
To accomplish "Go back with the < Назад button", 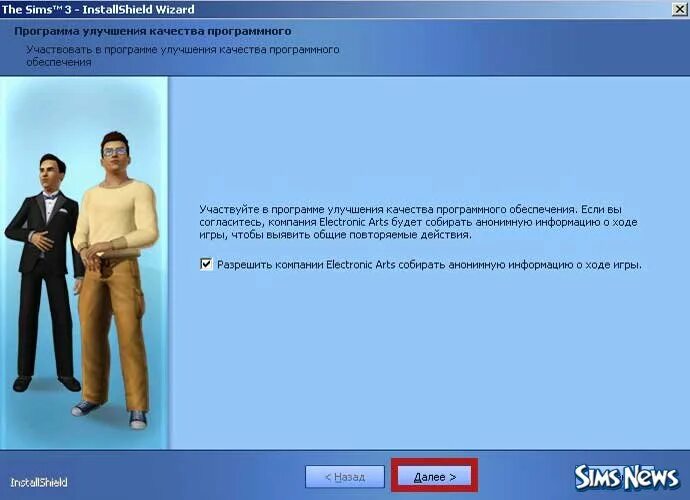I will 345,477.
